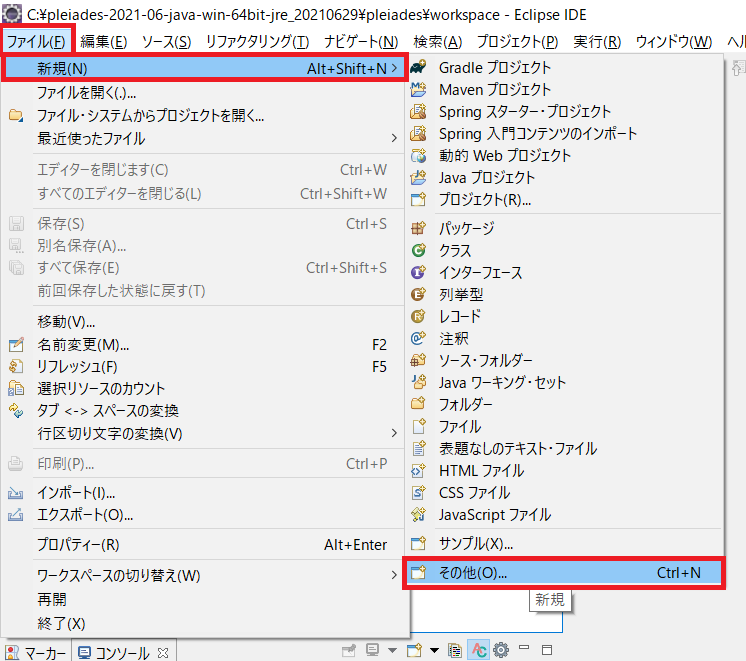Screen dimensions: 746x661
Task: Click the エクスポート(O) export icon
Action: (16, 514)
